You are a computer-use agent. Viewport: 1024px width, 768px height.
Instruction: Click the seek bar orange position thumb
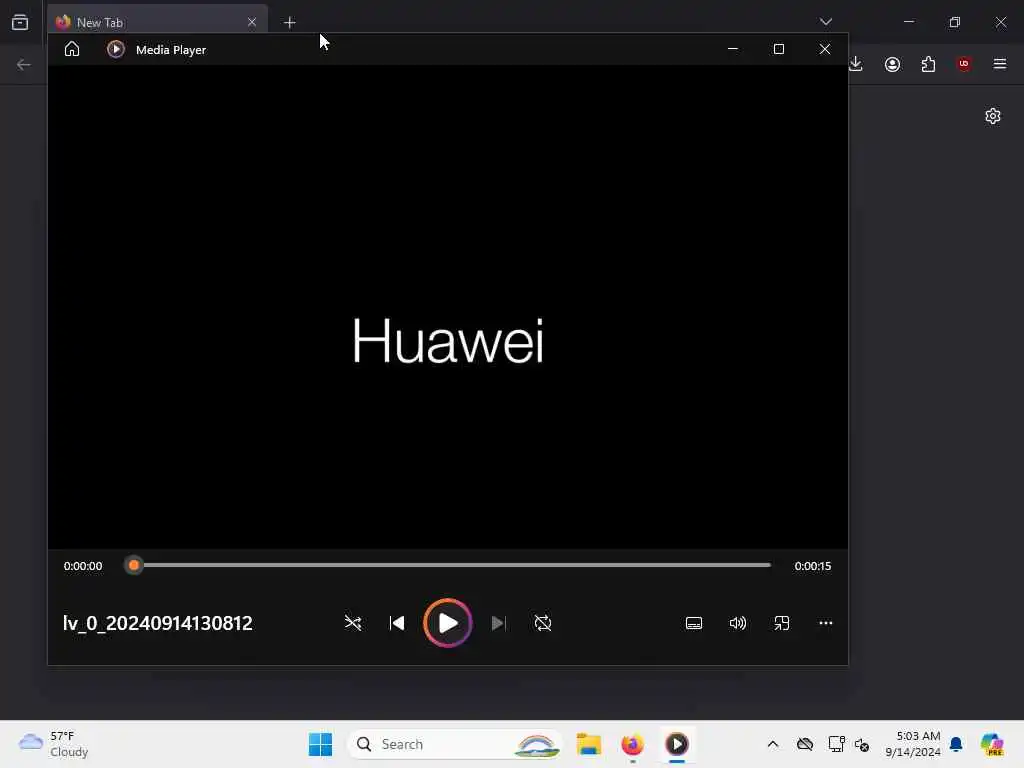tap(134, 566)
